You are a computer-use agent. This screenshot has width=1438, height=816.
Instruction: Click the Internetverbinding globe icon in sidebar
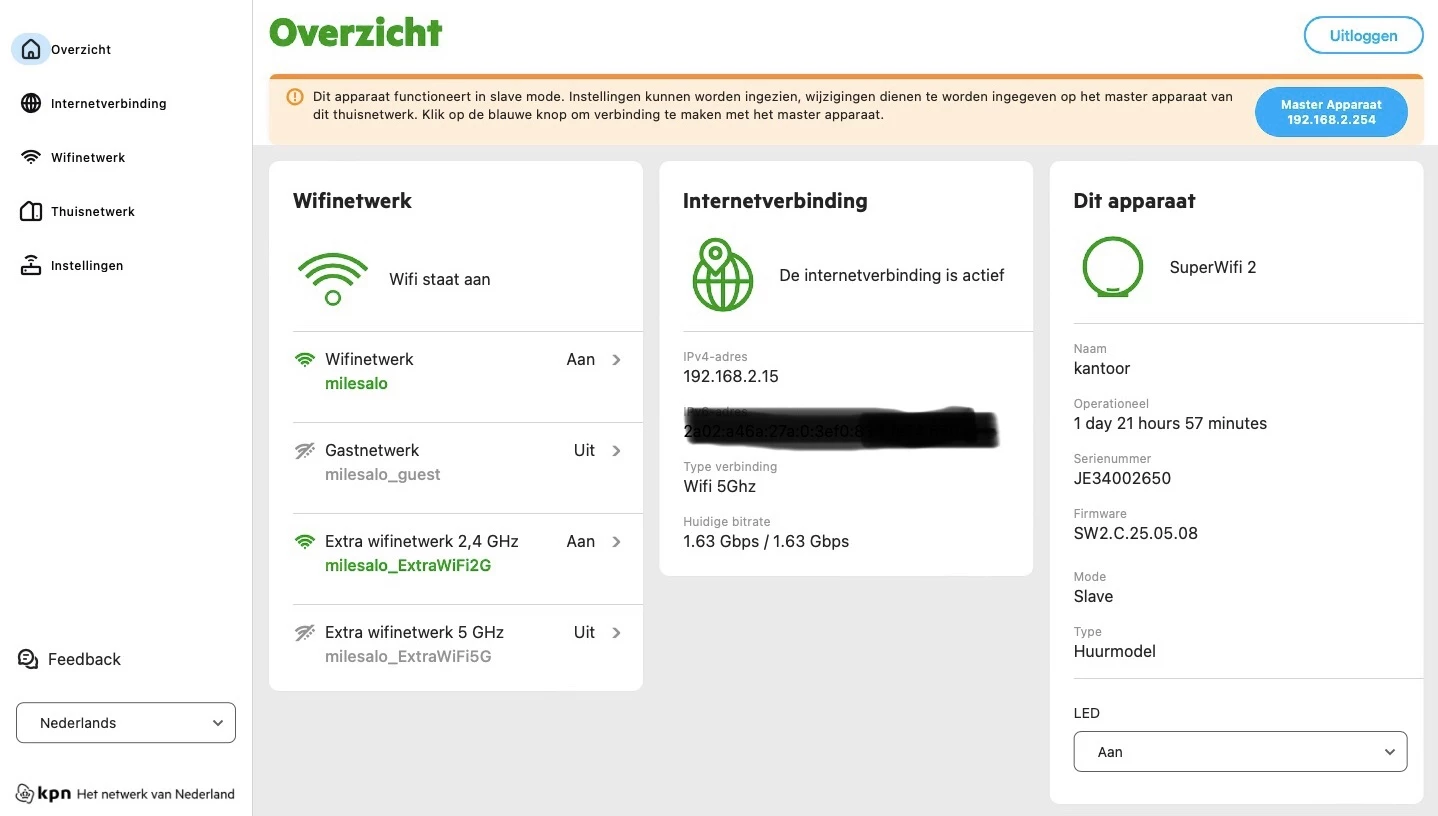click(x=31, y=103)
